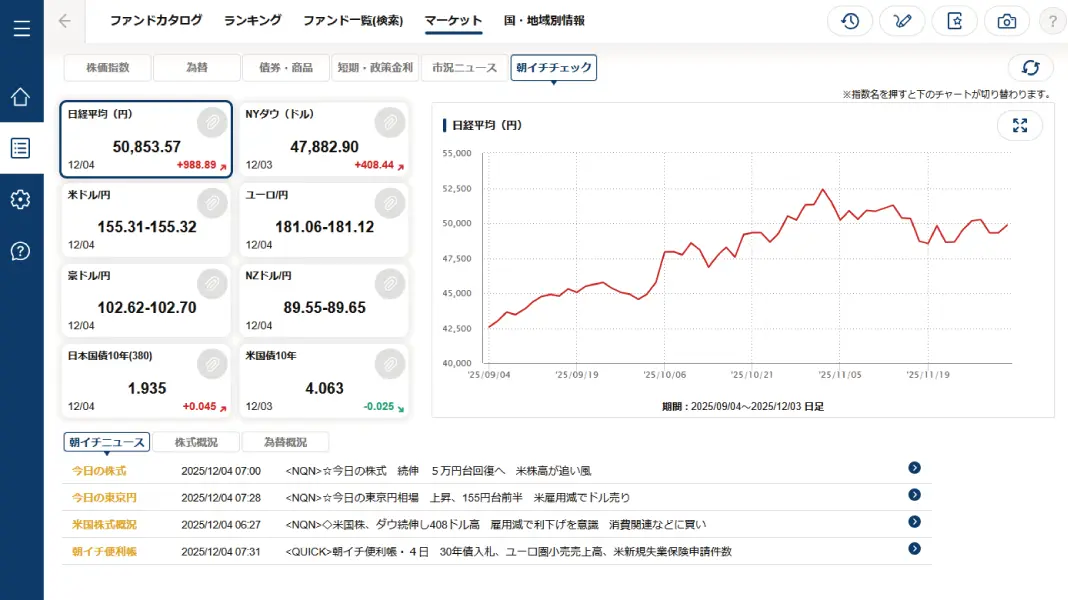Image resolution: width=1068 pixels, height=600 pixels.
Task: Read headline 今日の東京円相場 上昇、155円台前半
Action: pos(458,498)
